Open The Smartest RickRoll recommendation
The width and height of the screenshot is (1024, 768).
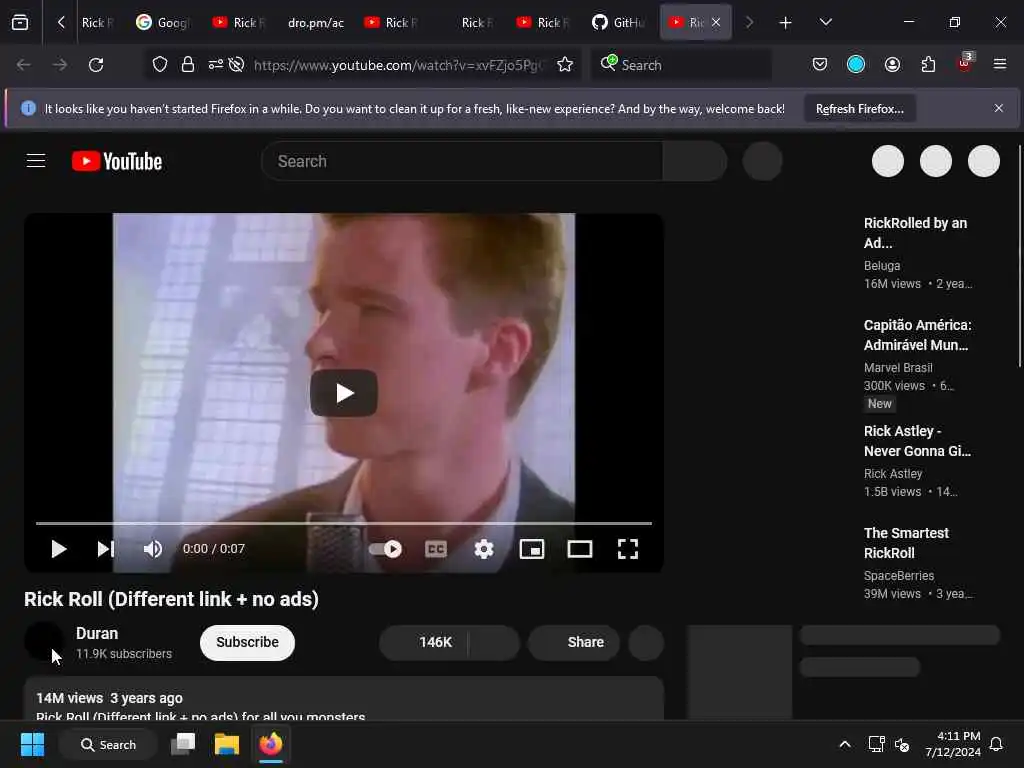point(906,543)
